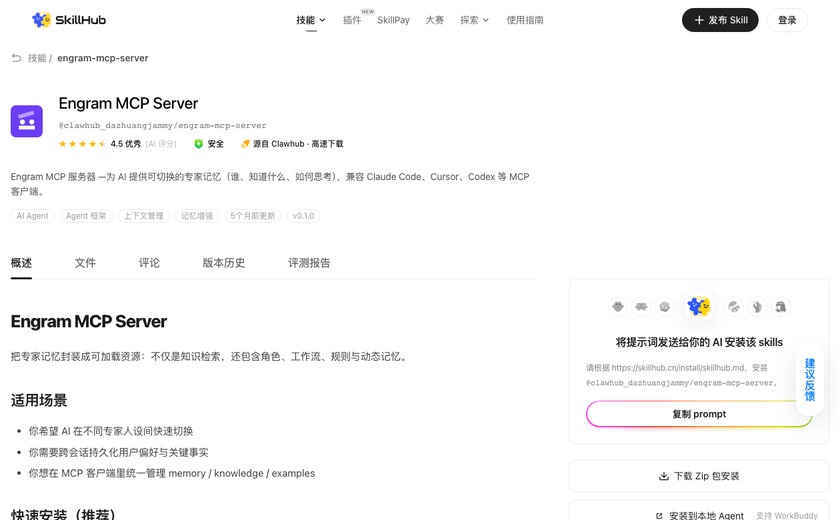Click the 上下文管理 tag
The width and height of the screenshot is (840, 520).
(x=144, y=216)
